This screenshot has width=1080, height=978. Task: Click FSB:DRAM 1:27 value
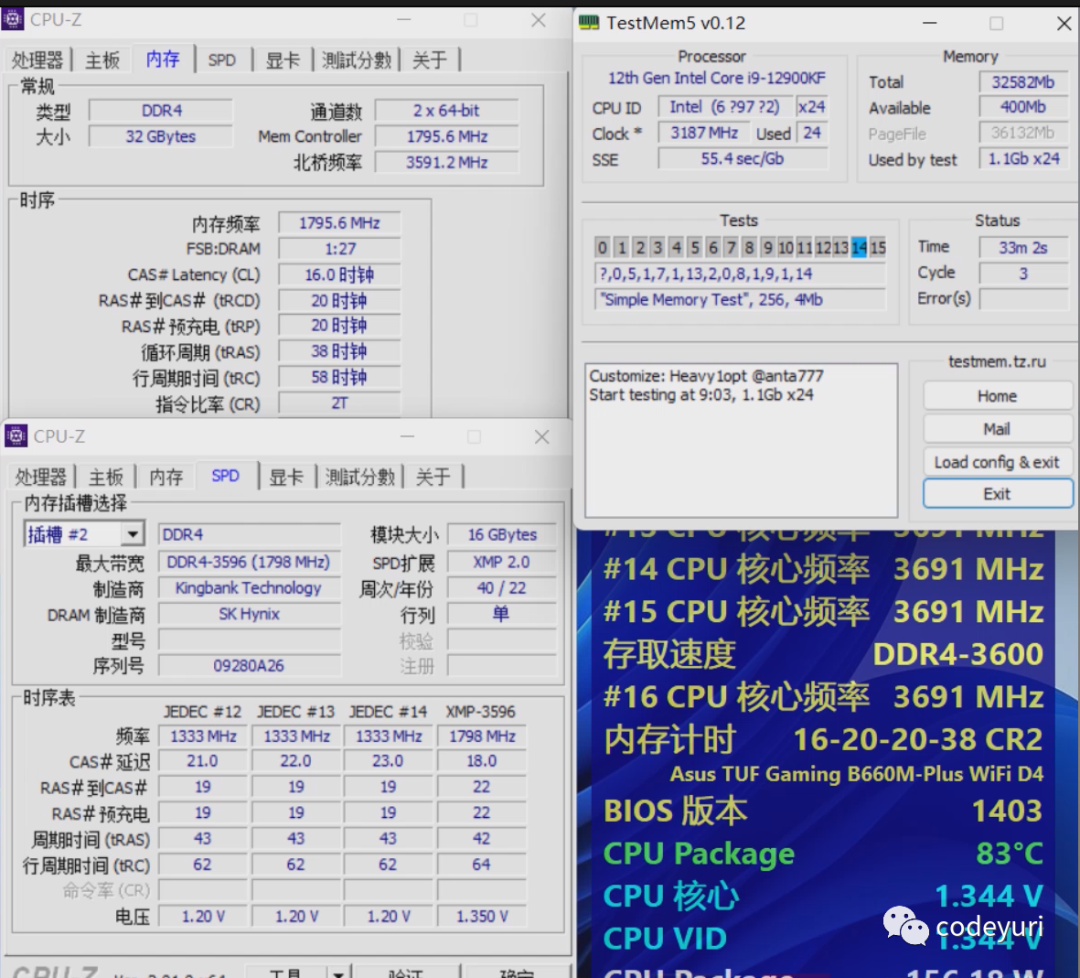340,249
